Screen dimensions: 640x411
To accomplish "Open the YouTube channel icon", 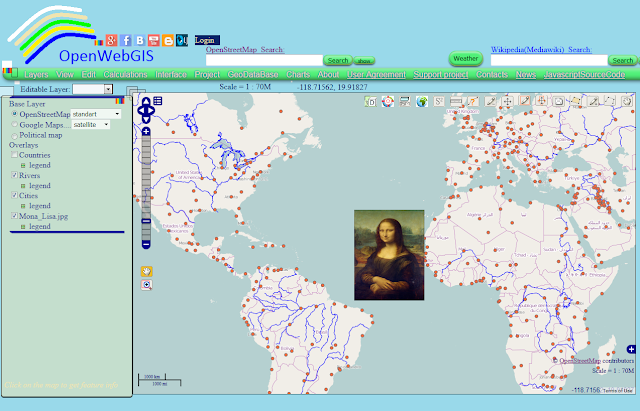I will pyautogui.click(x=154, y=40).
